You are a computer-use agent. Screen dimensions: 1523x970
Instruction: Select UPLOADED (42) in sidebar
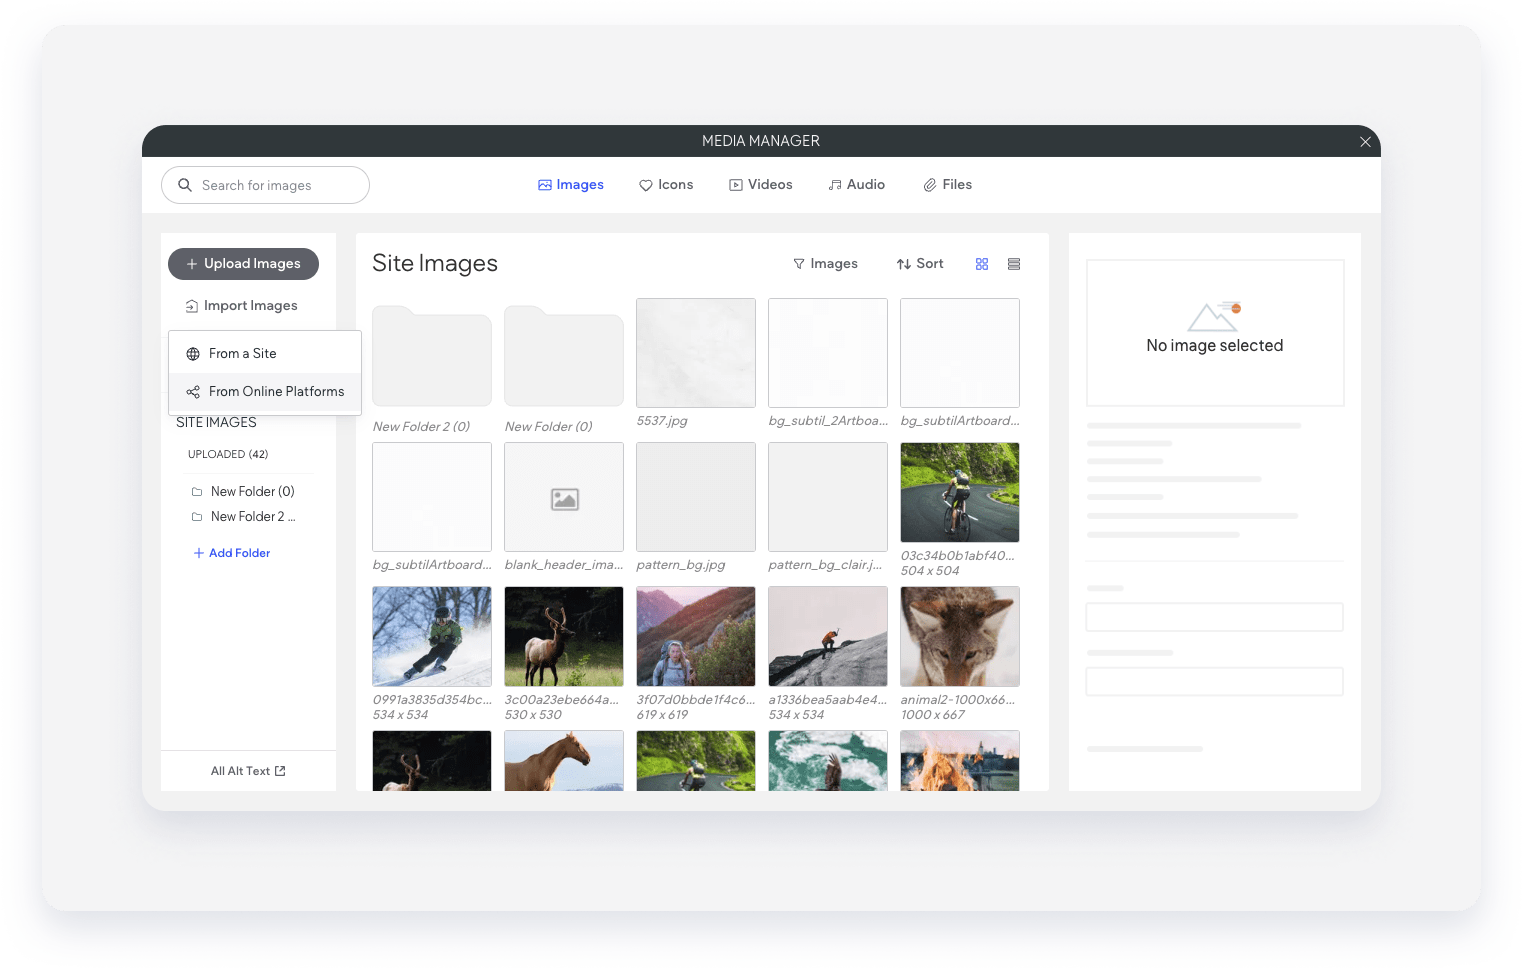(x=228, y=454)
